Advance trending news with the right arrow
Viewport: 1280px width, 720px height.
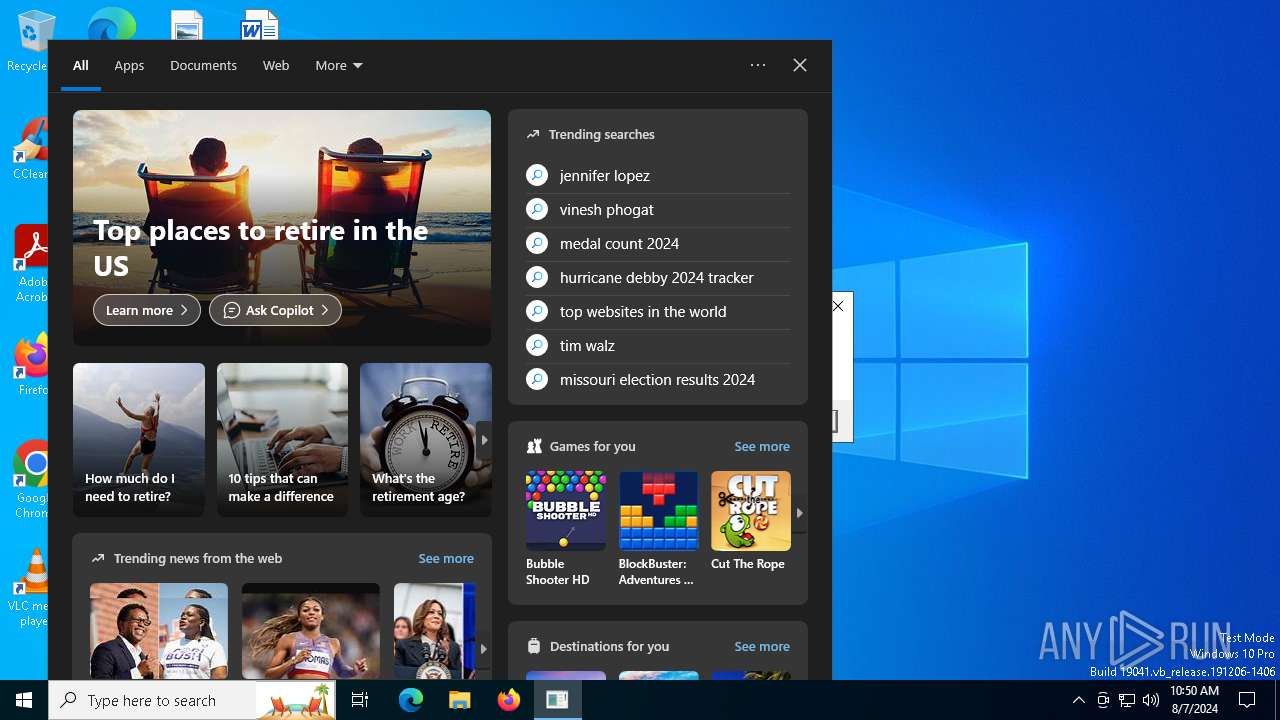pos(483,649)
